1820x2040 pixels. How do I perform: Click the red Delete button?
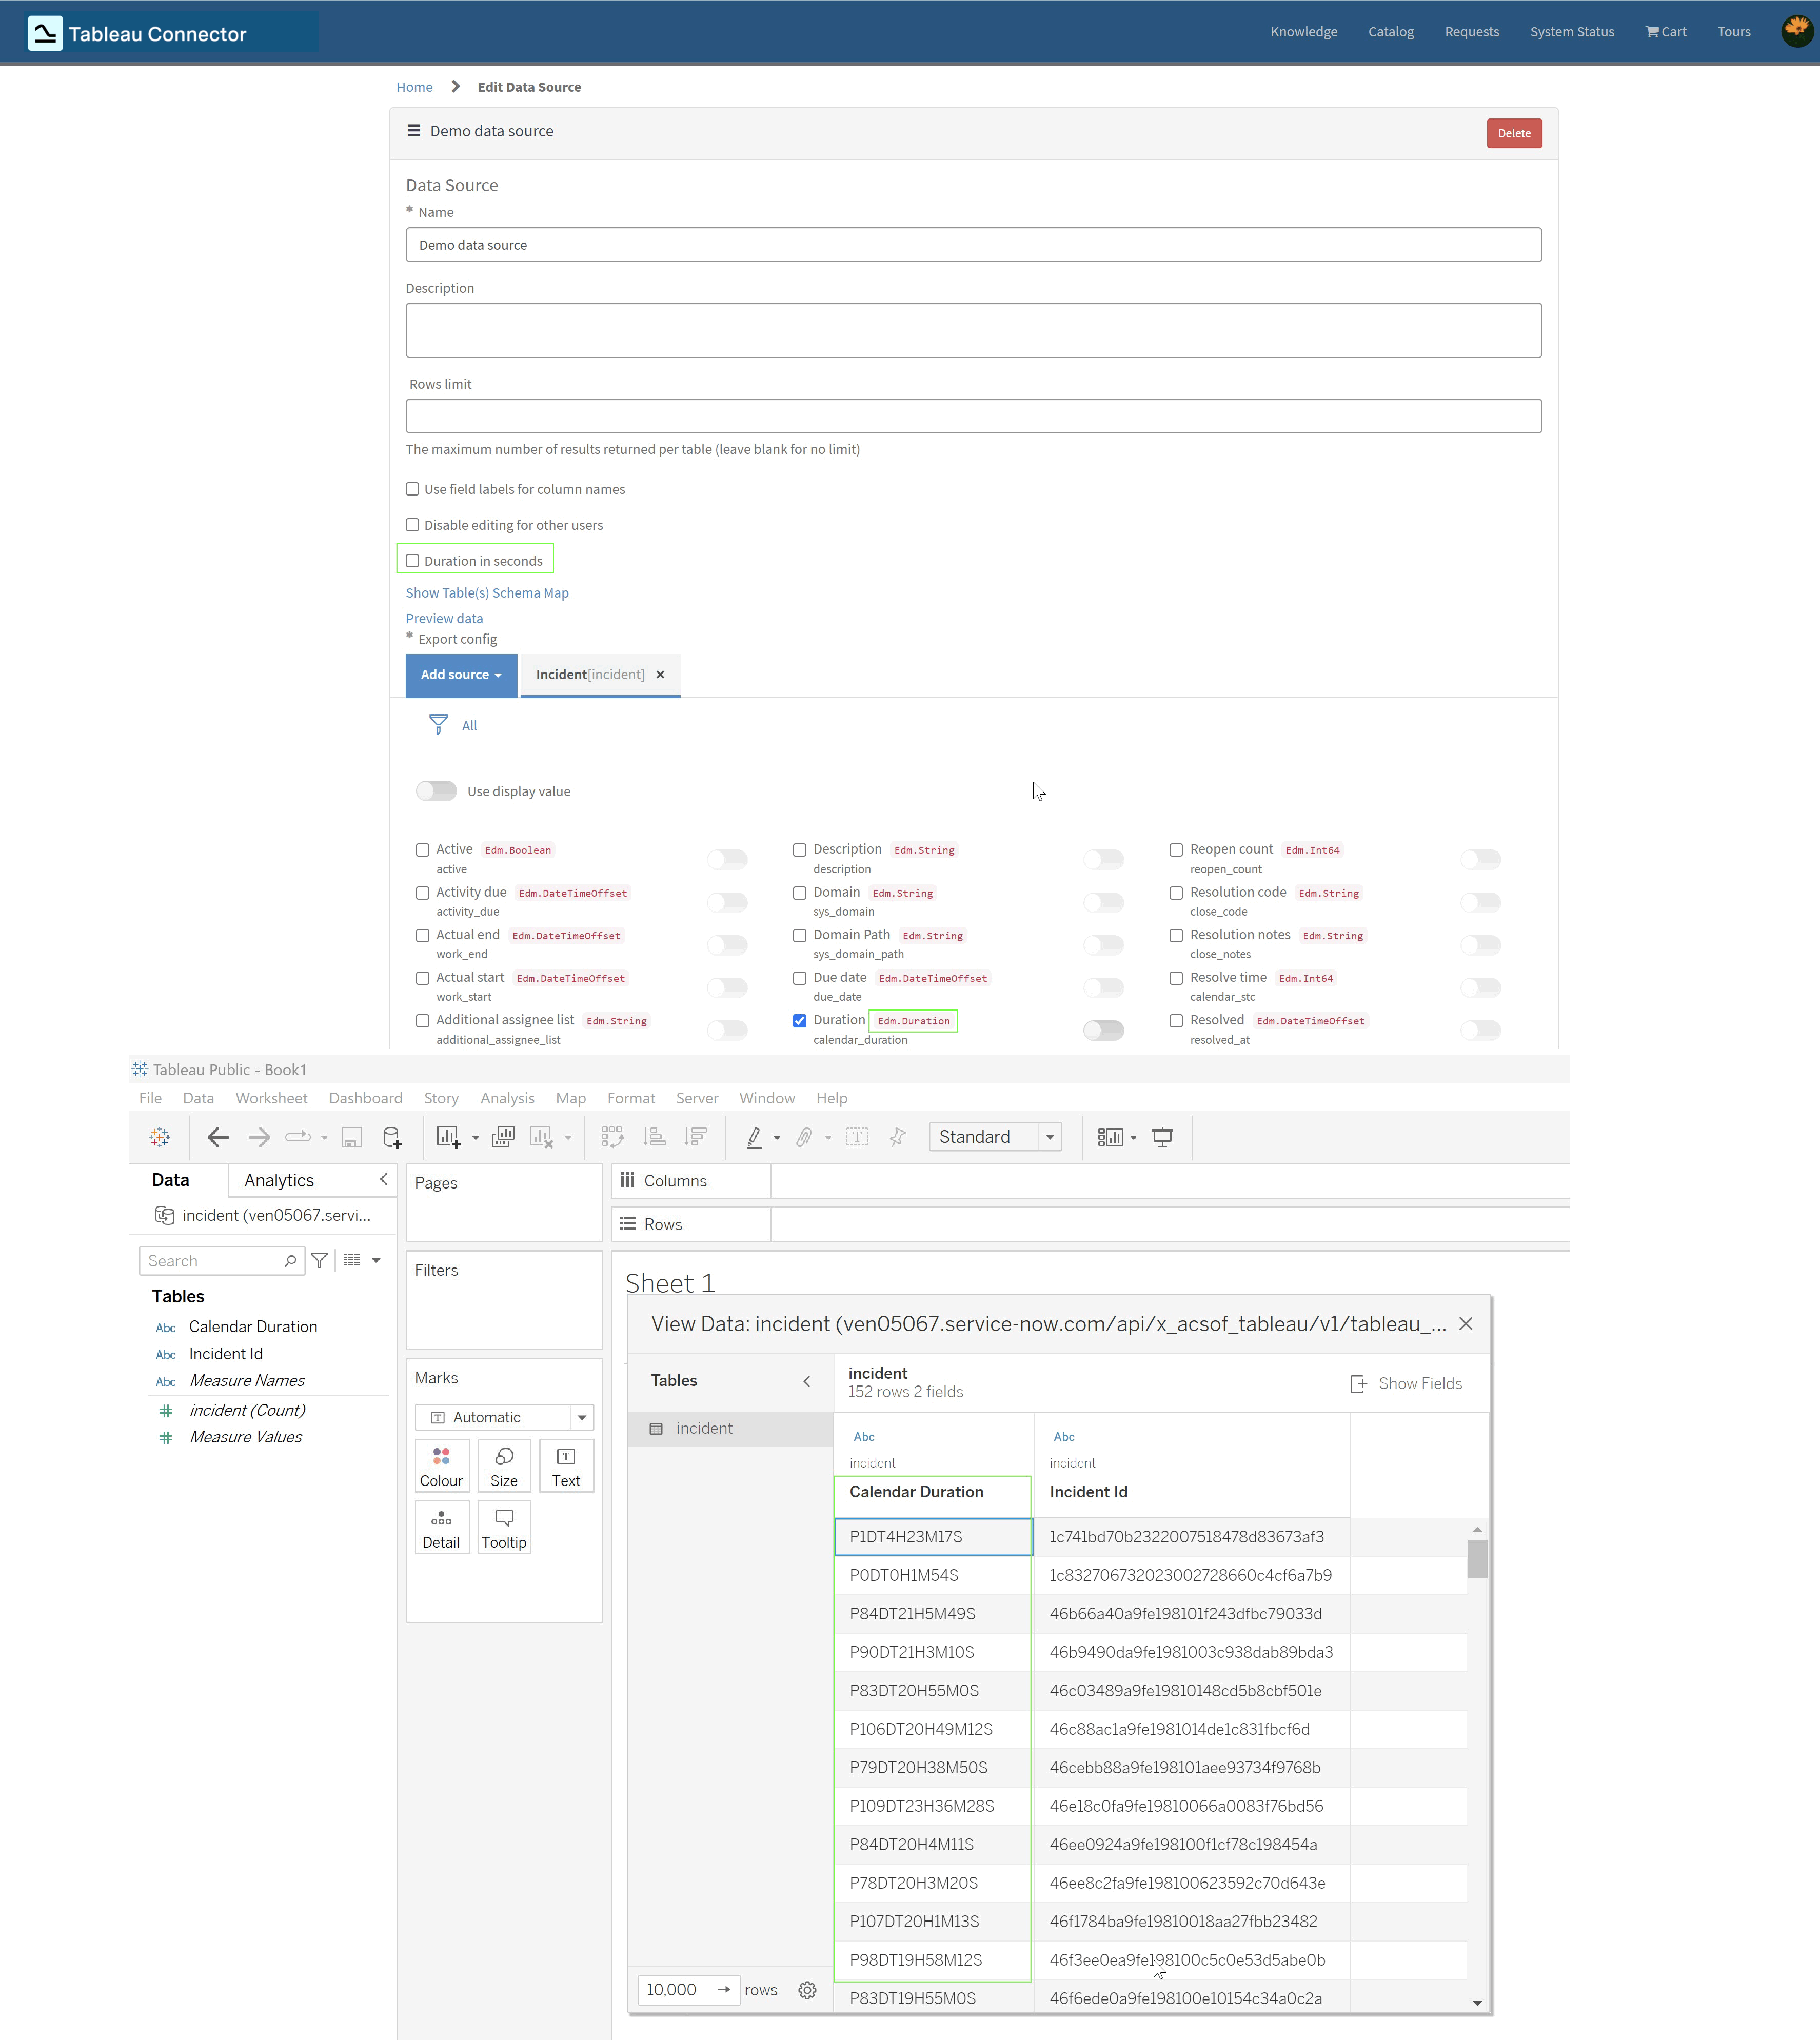[x=1514, y=133]
